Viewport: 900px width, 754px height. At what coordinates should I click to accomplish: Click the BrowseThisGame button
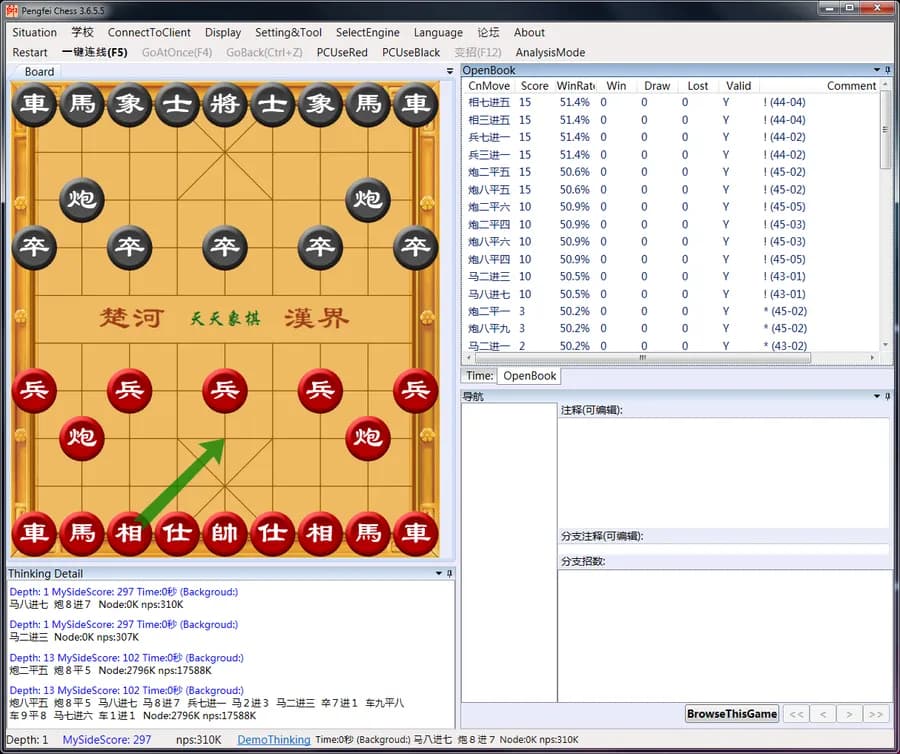tap(732, 714)
